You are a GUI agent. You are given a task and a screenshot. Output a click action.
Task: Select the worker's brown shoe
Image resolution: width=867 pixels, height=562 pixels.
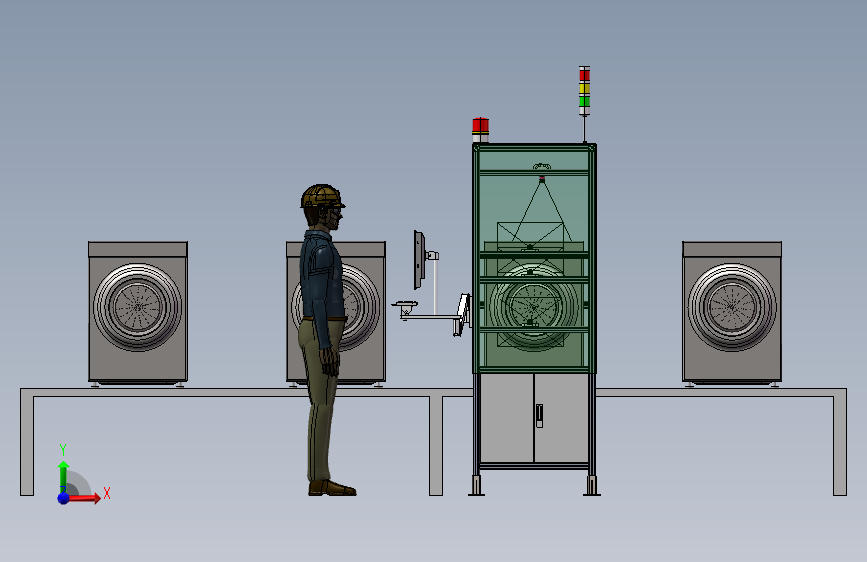point(332,488)
